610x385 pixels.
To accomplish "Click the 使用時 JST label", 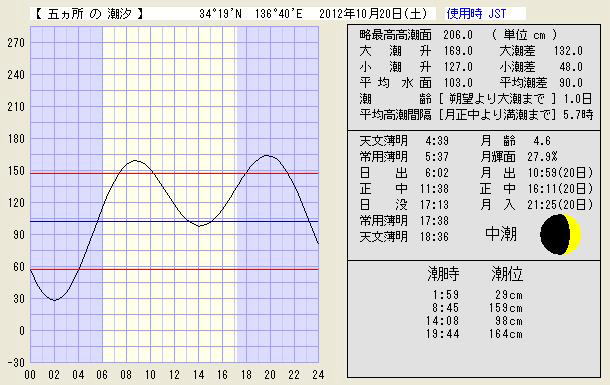I will (x=477, y=14).
